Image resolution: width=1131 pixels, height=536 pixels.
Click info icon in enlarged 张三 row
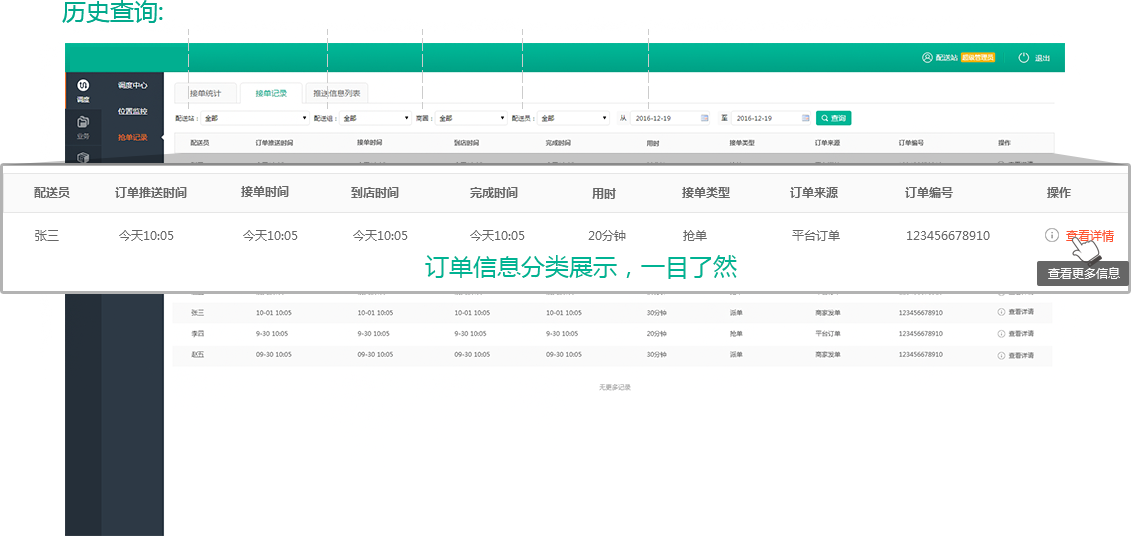[1051, 236]
